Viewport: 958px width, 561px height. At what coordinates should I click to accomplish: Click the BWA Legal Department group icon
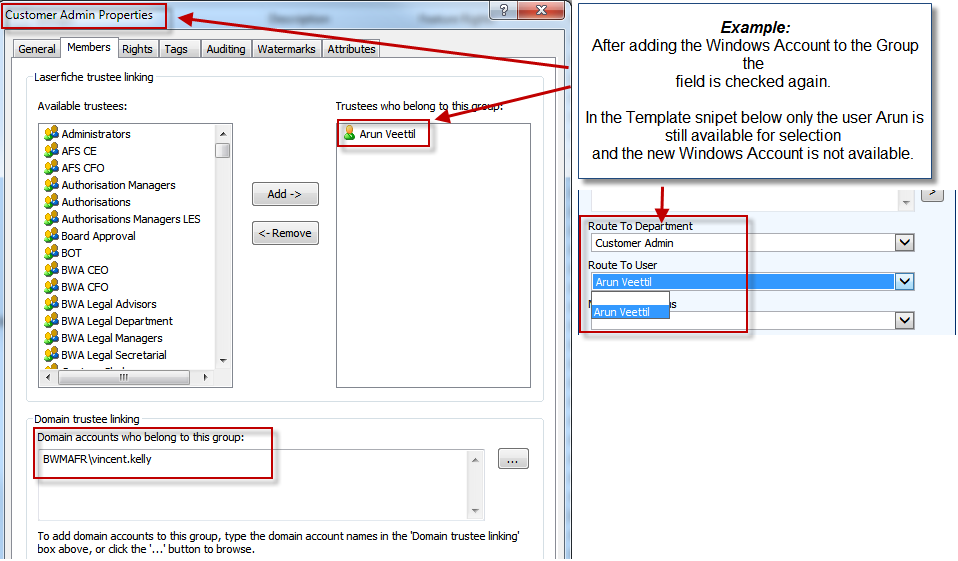[51, 321]
